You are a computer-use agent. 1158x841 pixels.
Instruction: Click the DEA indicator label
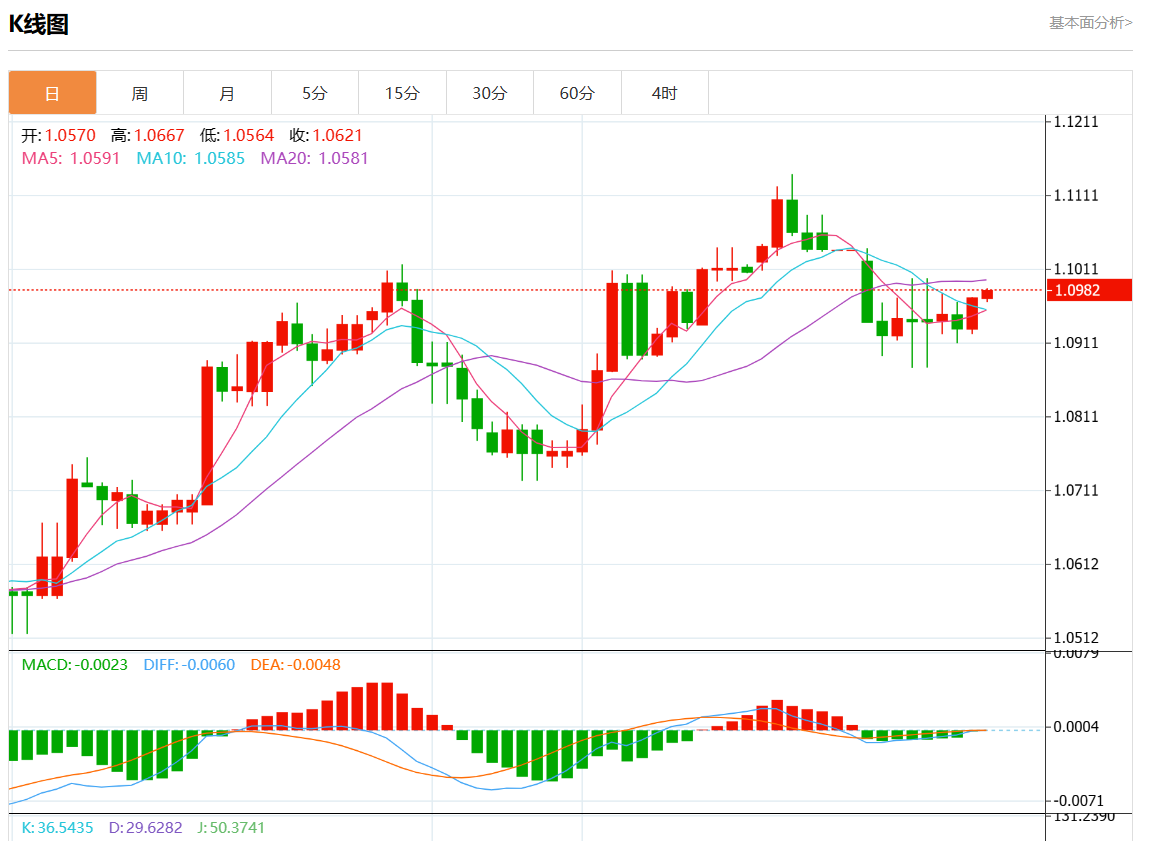point(295,664)
